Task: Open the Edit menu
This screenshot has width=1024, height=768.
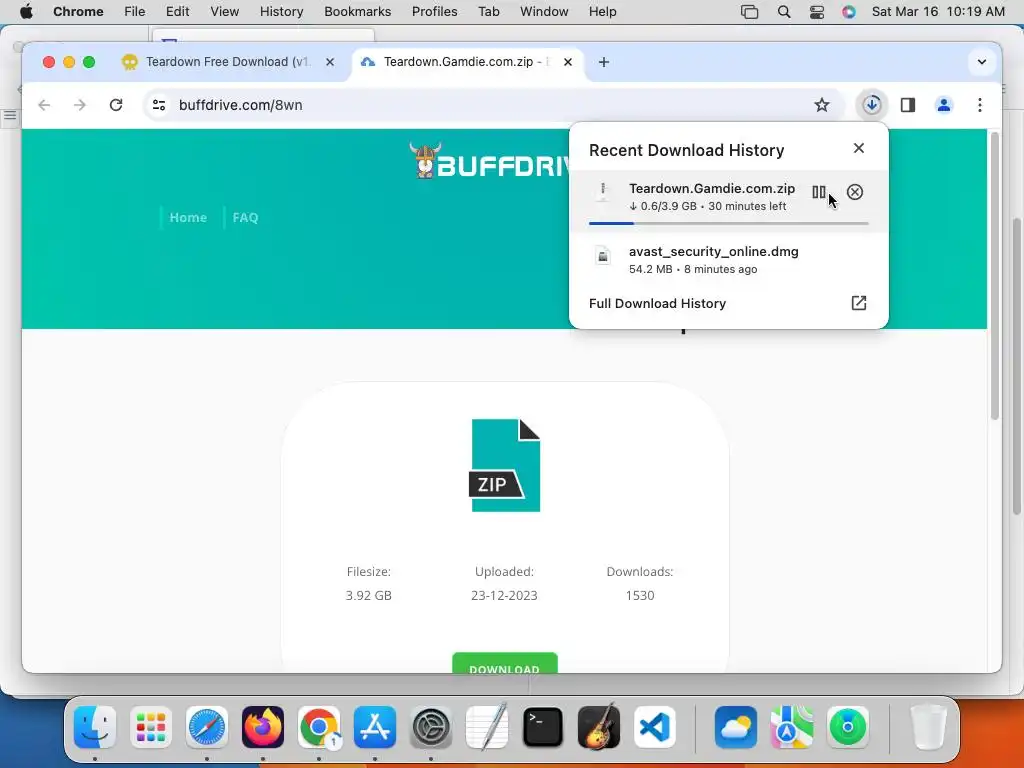Action: coord(177,12)
